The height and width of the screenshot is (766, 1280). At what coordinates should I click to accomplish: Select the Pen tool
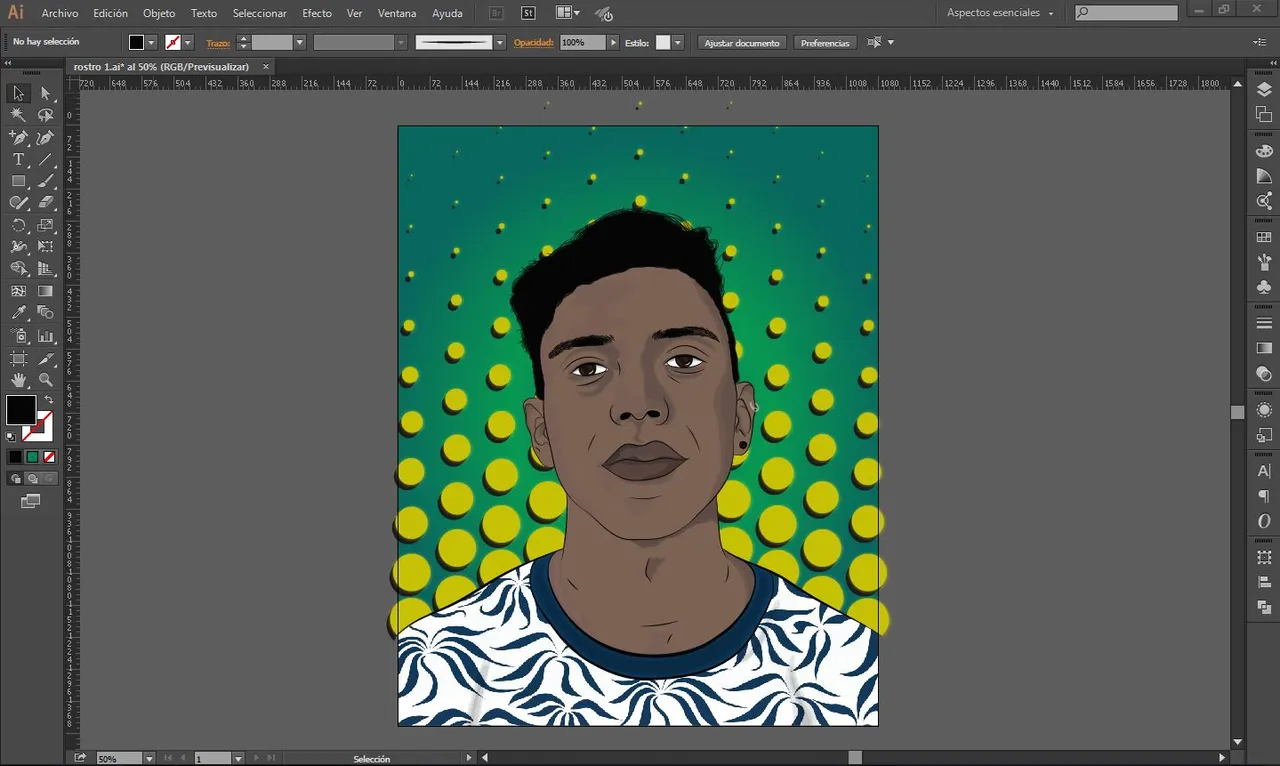tap(18, 138)
